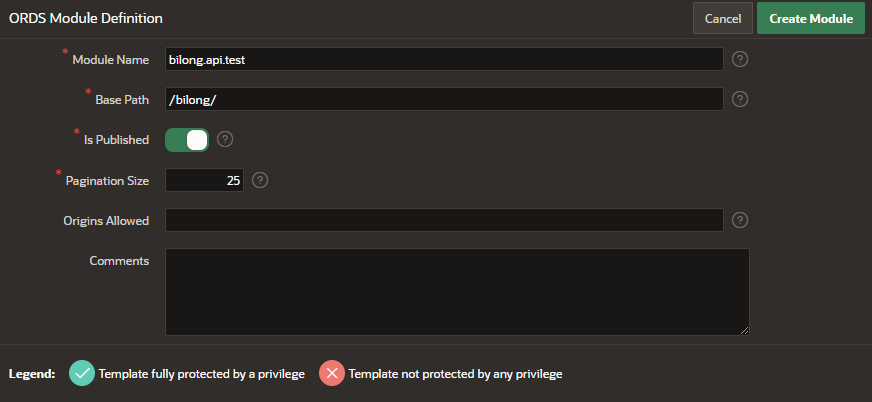Open help for the Base Path field

point(740,99)
